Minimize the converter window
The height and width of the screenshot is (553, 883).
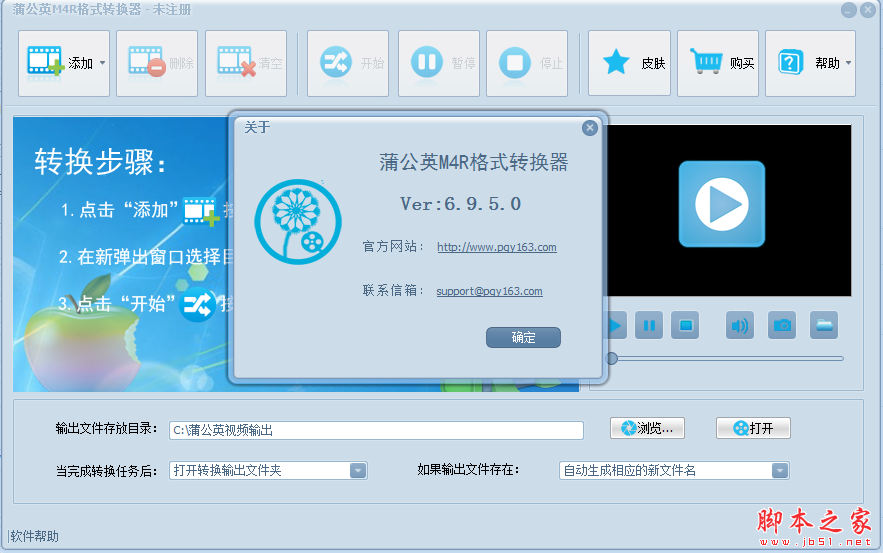click(x=849, y=10)
